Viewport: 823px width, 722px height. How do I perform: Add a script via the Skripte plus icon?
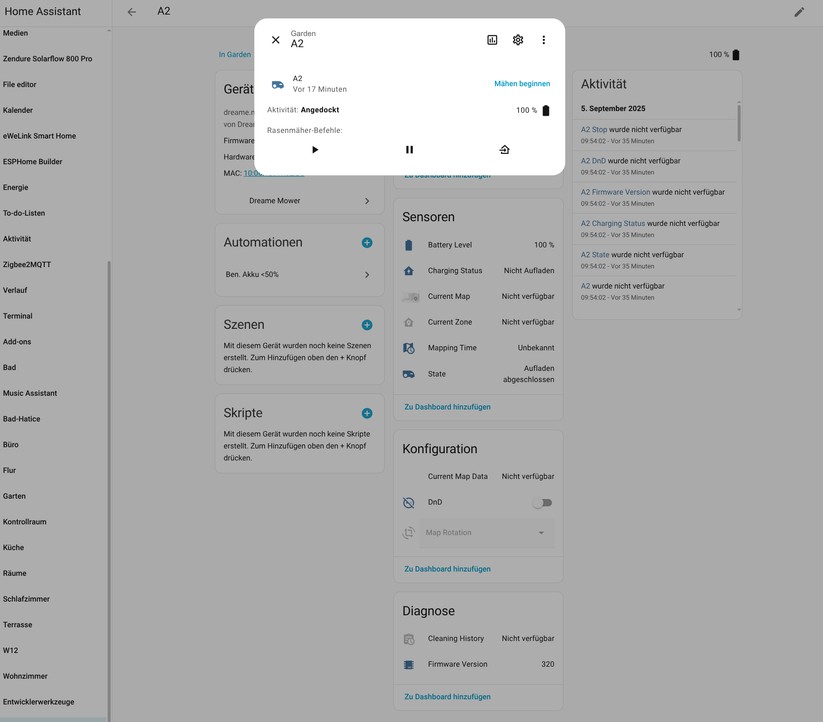[367, 412]
